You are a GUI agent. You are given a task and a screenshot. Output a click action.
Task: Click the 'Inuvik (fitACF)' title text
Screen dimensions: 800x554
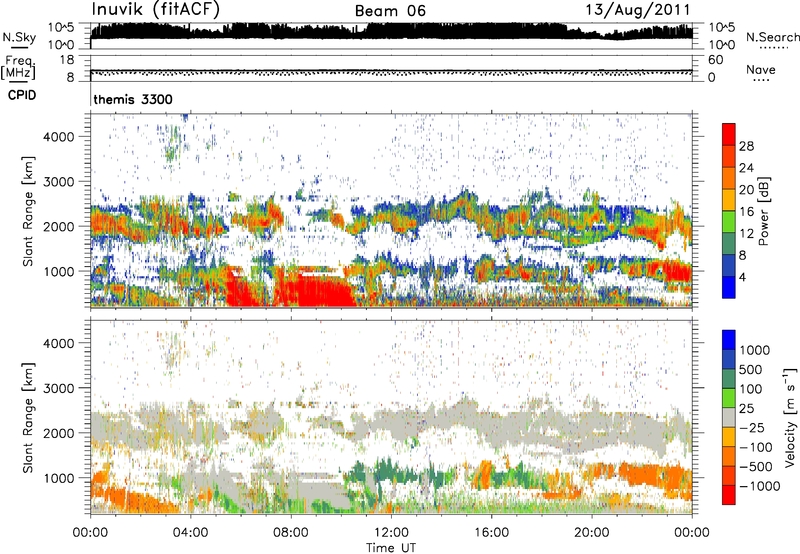(x=156, y=10)
